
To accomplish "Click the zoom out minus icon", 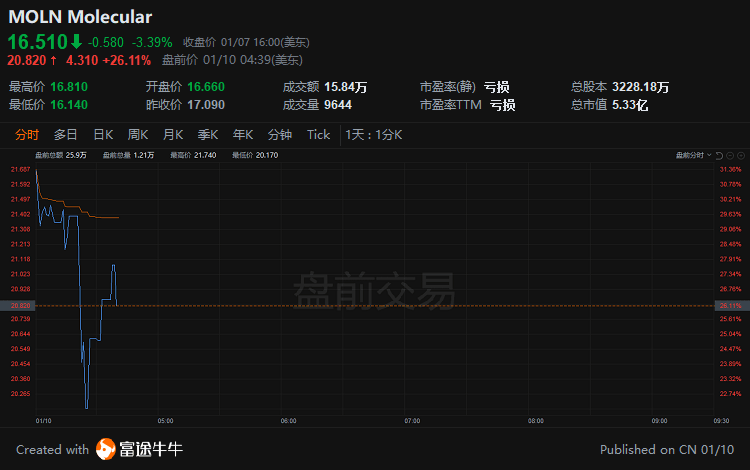I will (730, 155).
